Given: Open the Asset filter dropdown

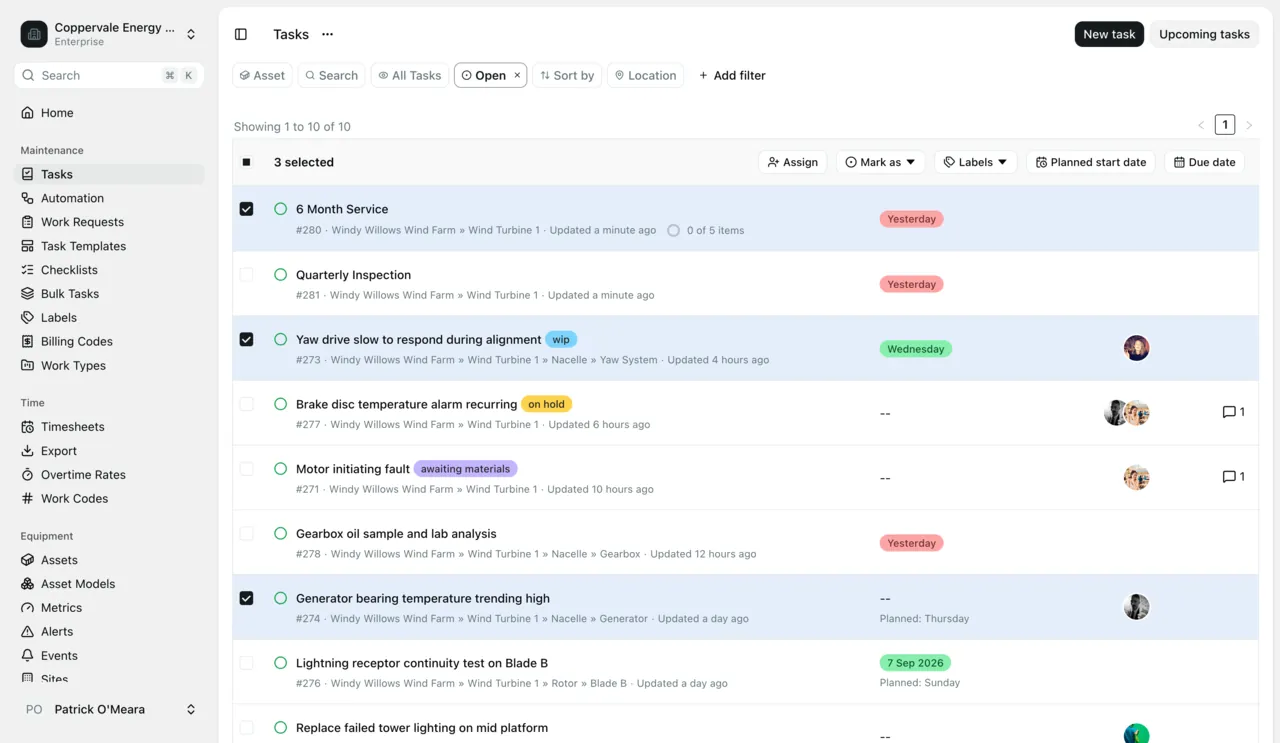Looking at the screenshot, I should tap(262, 75).
